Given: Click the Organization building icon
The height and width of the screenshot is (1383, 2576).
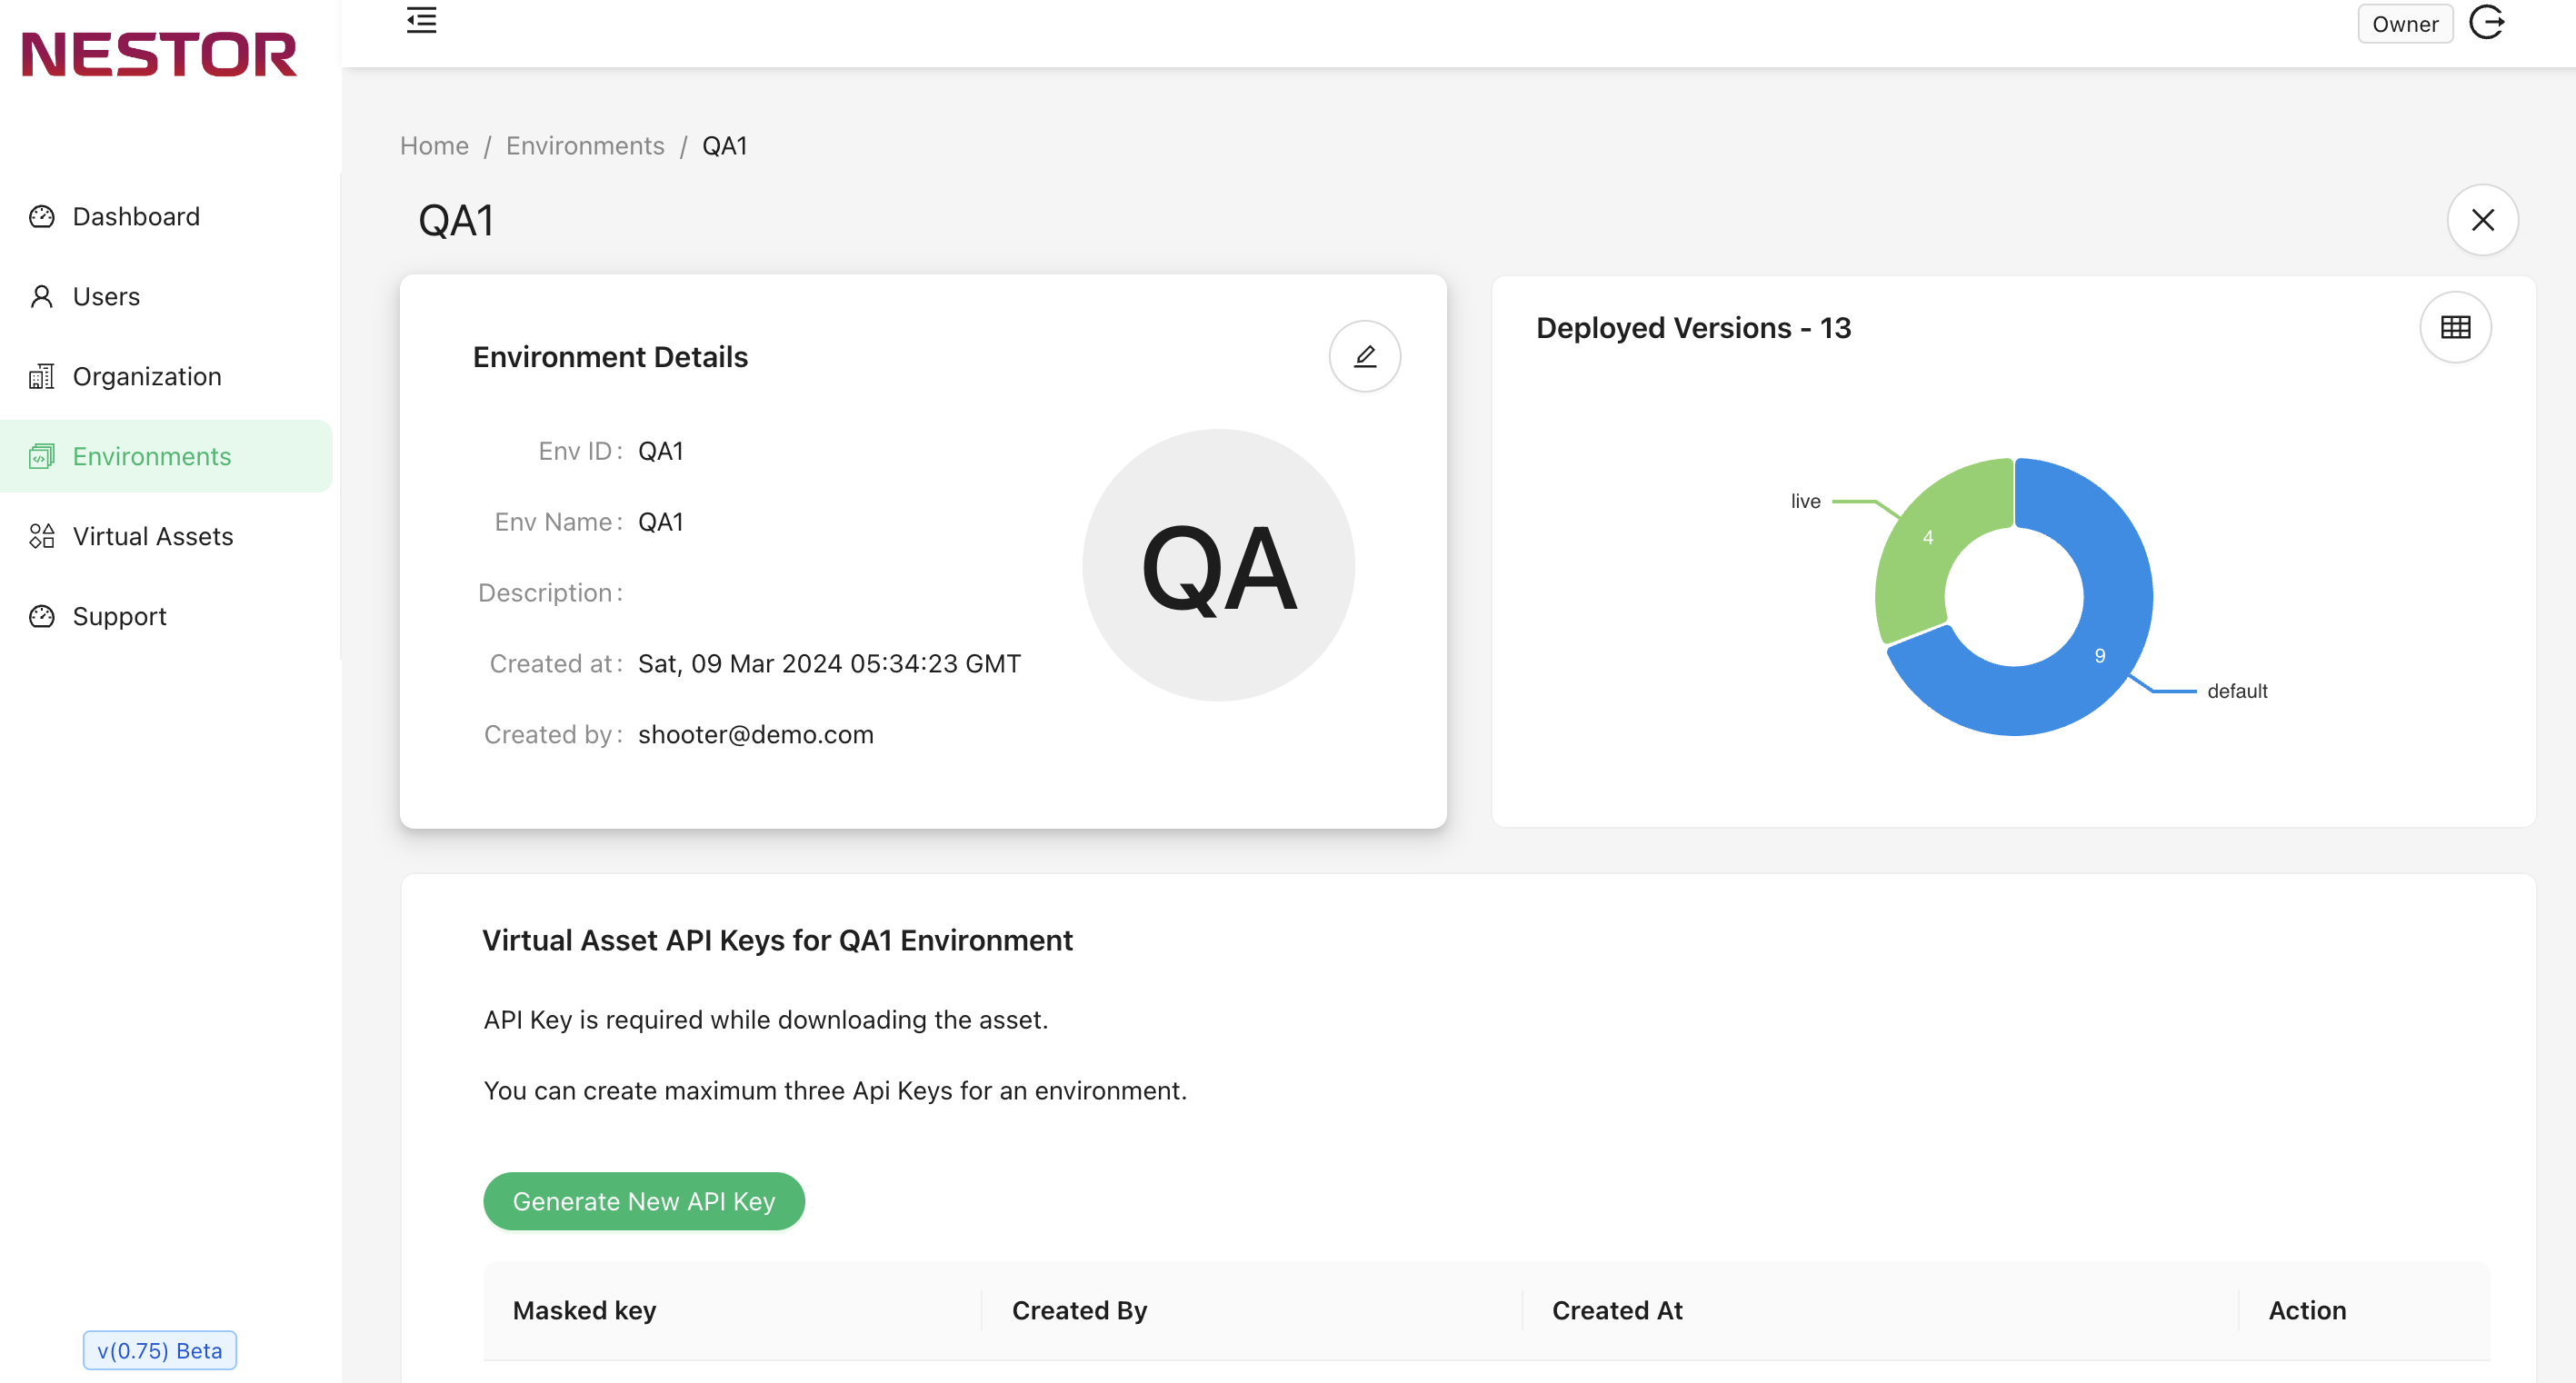Looking at the screenshot, I should click(x=42, y=376).
